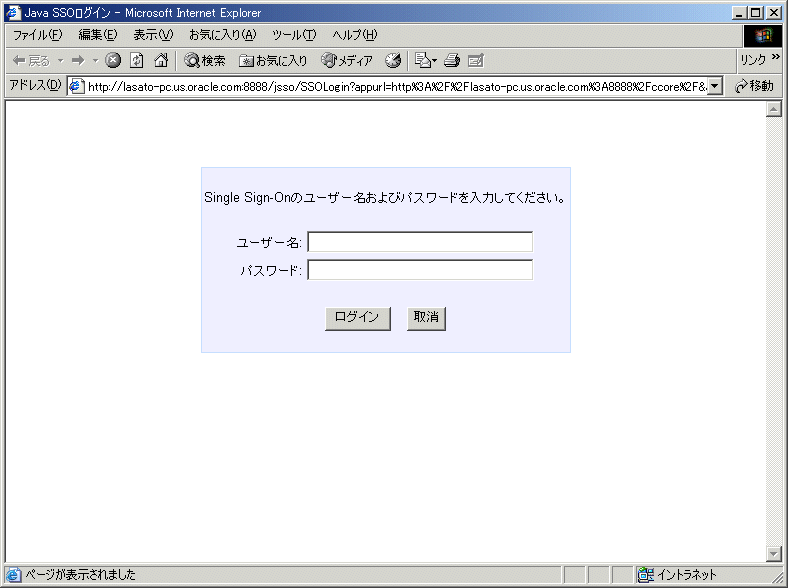The width and height of the screenshot is (788, 588).
Task: Click the 'アドレス(D)' address label
Action: point(35,85)
